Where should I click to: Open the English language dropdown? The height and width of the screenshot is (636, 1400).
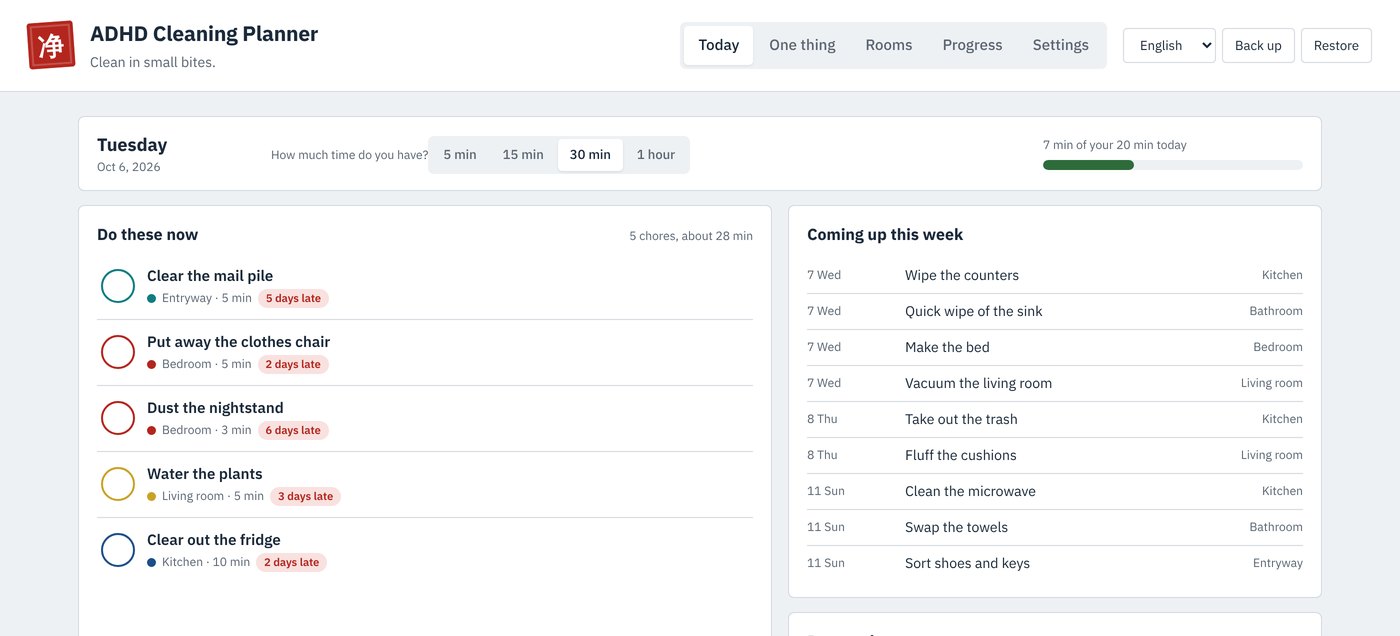pos(1169,45)
